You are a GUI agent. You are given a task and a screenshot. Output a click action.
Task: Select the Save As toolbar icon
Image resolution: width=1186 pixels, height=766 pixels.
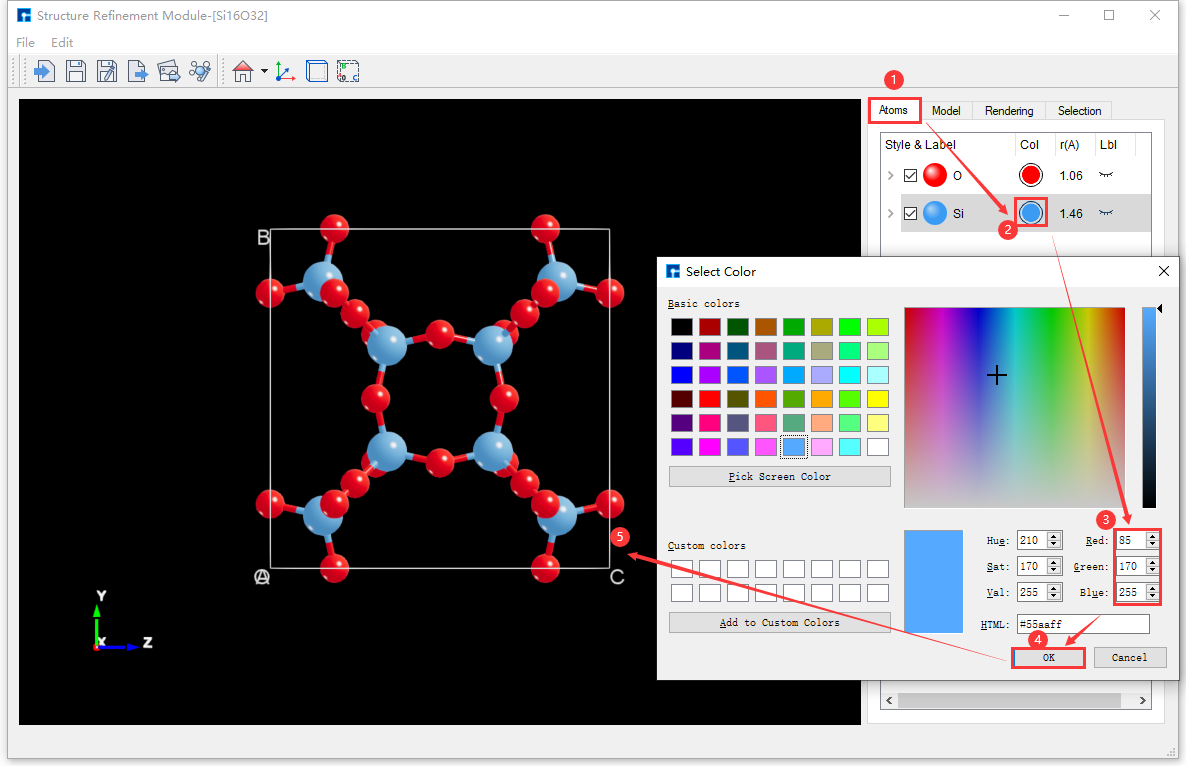point(107,70)
